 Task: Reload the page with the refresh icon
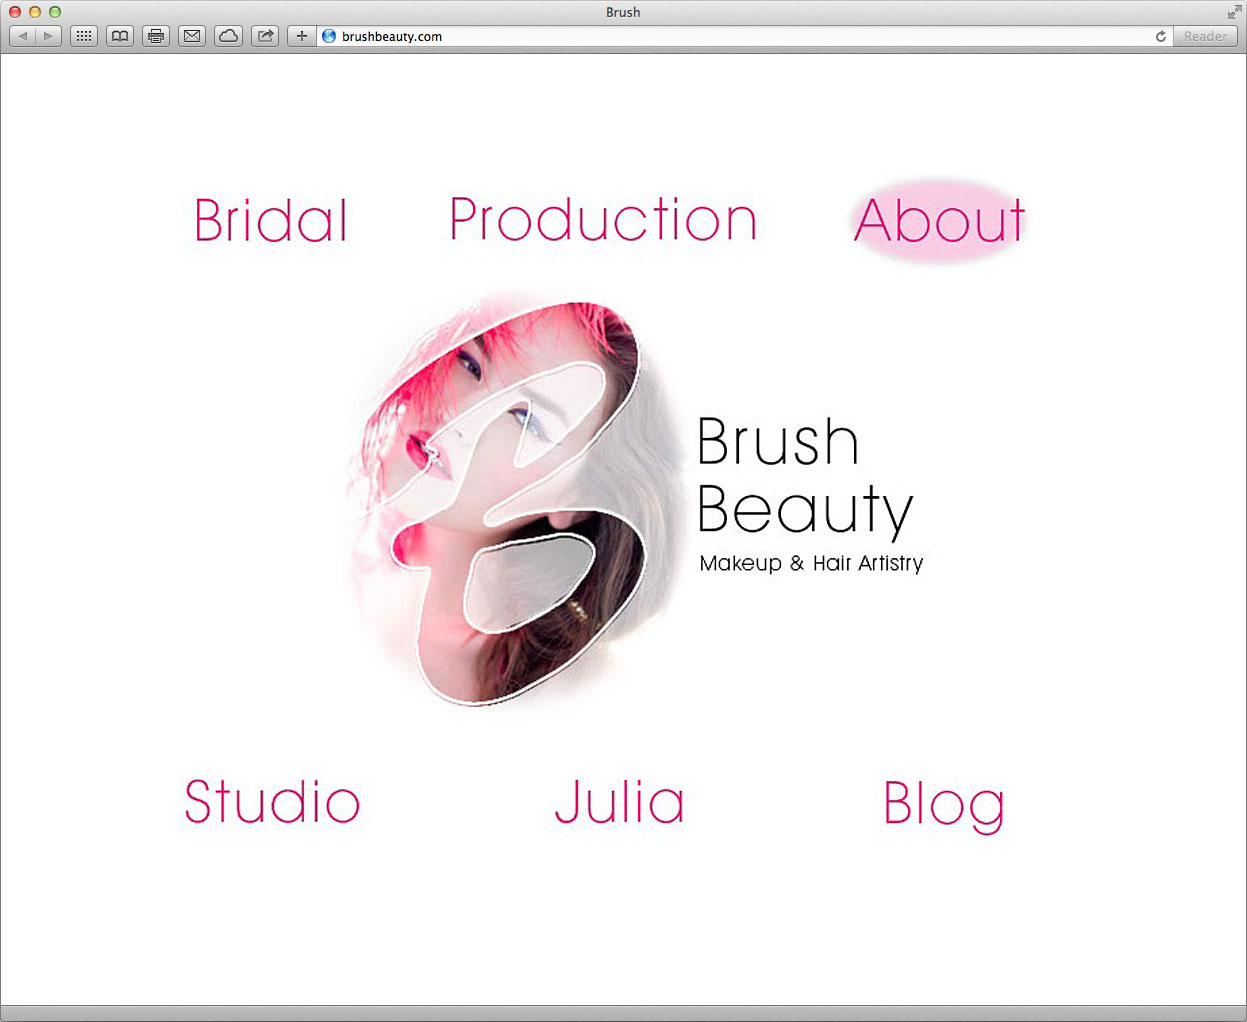1160,36
